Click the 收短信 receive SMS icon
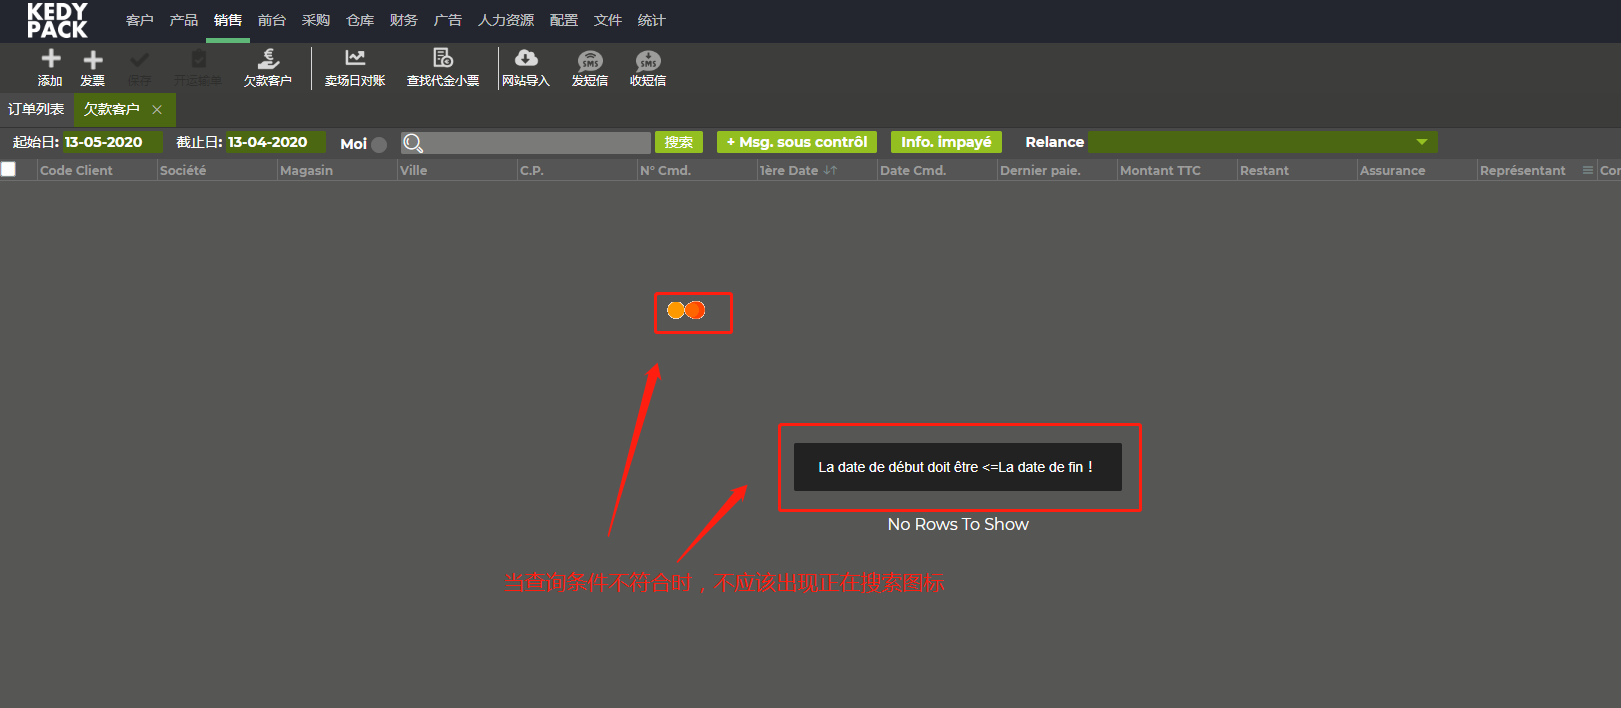The width and height of the screenshot is (1621, 708). coord(648,61)
